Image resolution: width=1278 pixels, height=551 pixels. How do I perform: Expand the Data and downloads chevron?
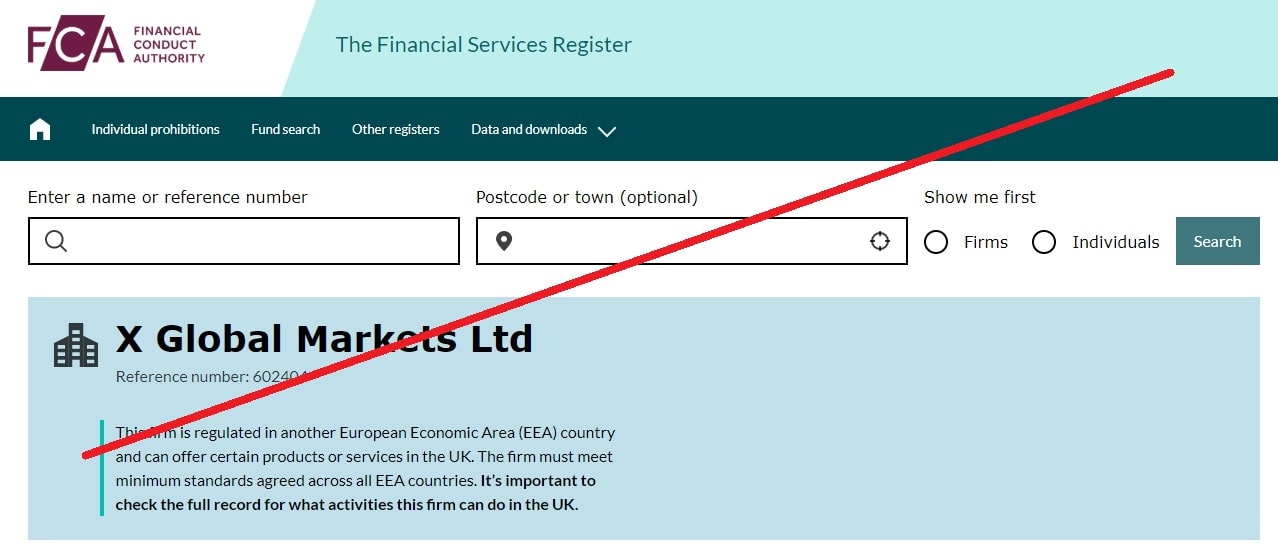pos(607,131)
